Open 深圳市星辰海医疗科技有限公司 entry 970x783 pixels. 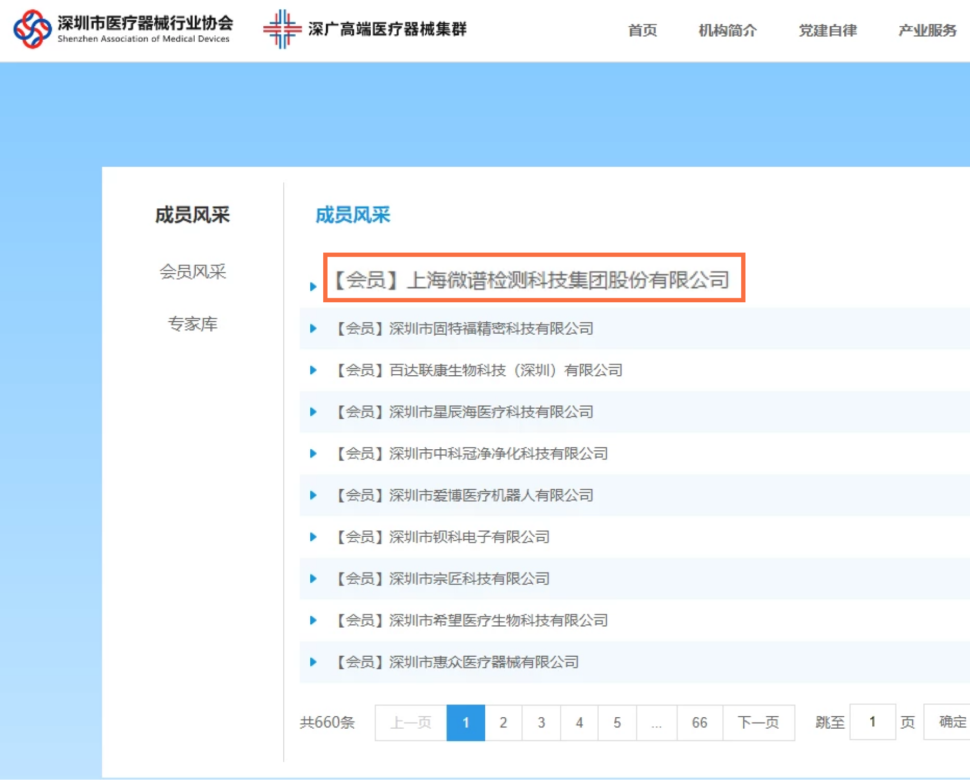tap(464, 412)
